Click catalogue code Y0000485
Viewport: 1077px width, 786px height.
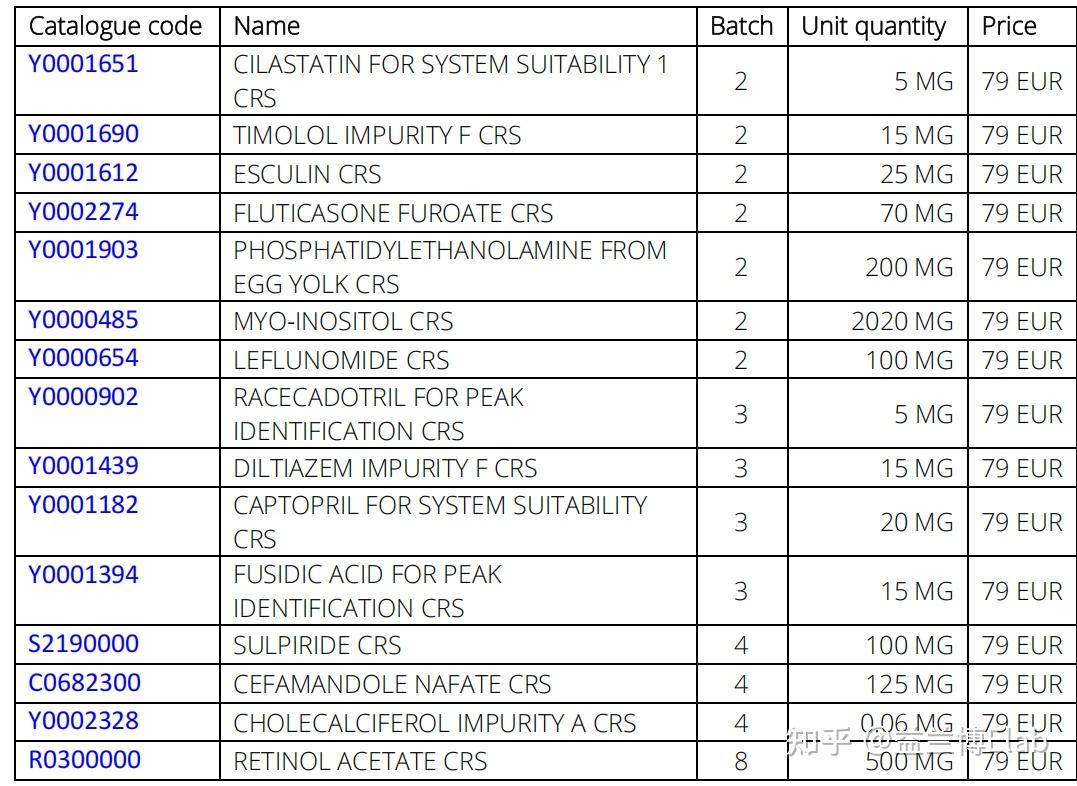point(83,320)
